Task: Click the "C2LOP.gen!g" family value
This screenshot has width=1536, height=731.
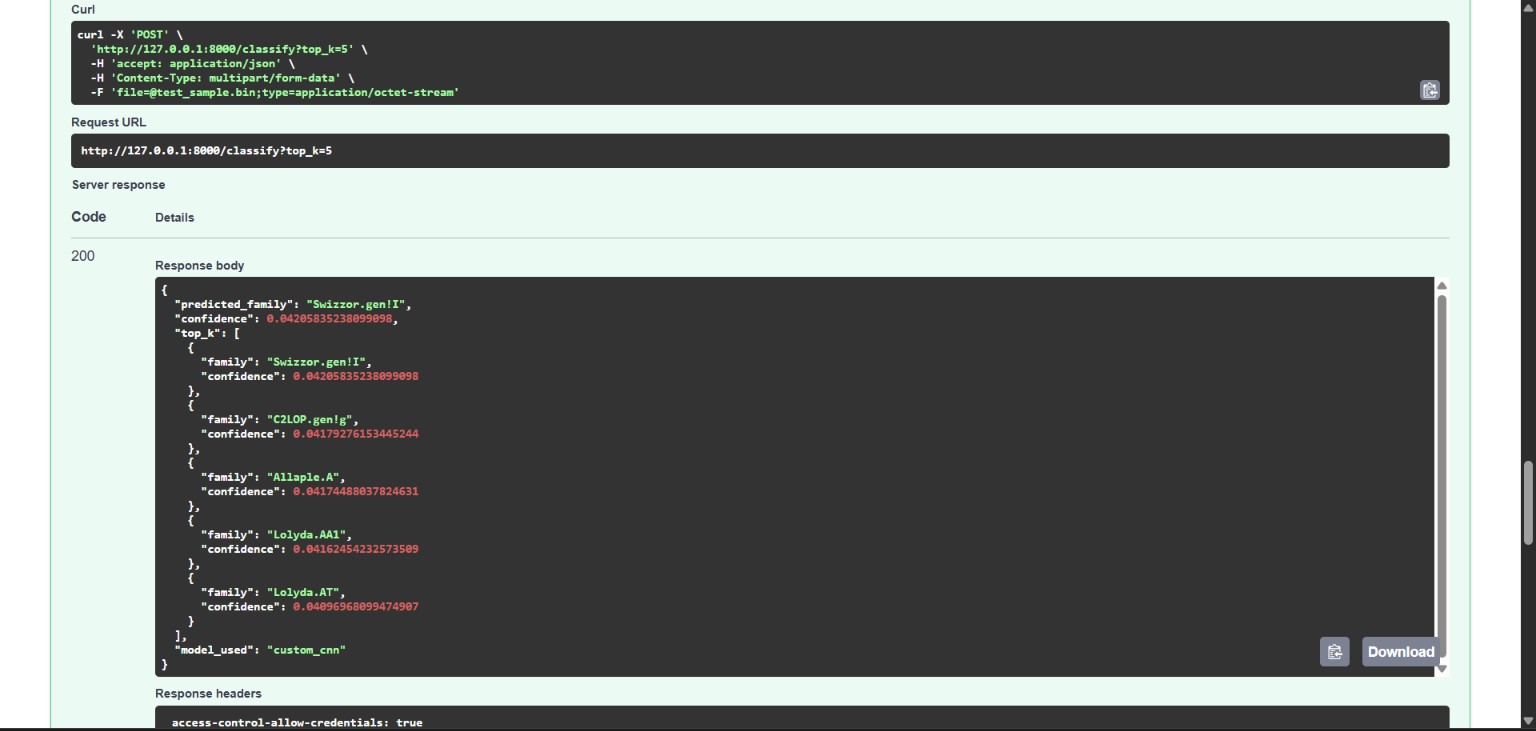Action: (x=312, y=419)
